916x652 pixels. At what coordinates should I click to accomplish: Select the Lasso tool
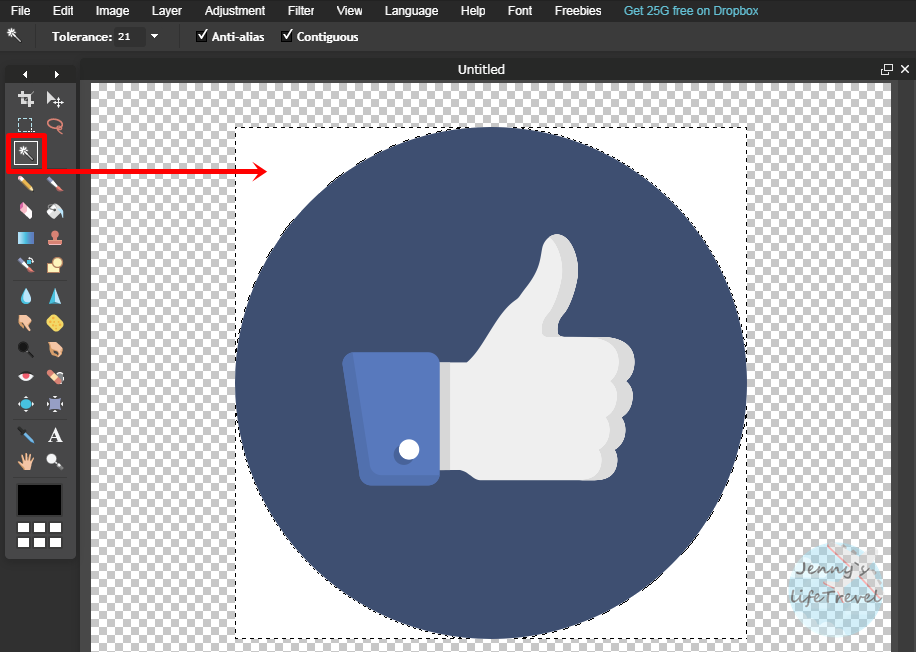click(55, 125)
